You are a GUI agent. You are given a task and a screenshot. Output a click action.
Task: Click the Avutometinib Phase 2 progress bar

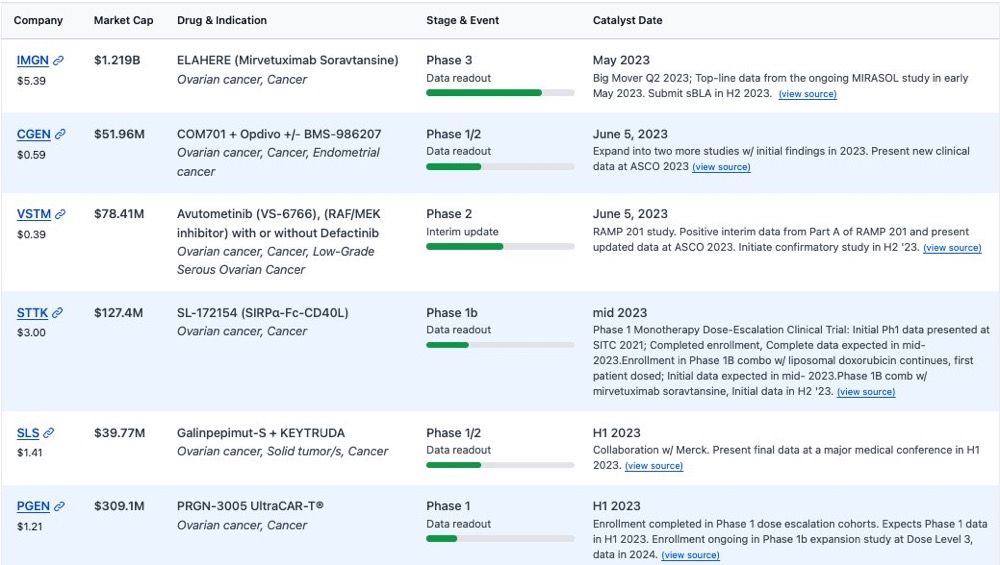pos(500,247)
